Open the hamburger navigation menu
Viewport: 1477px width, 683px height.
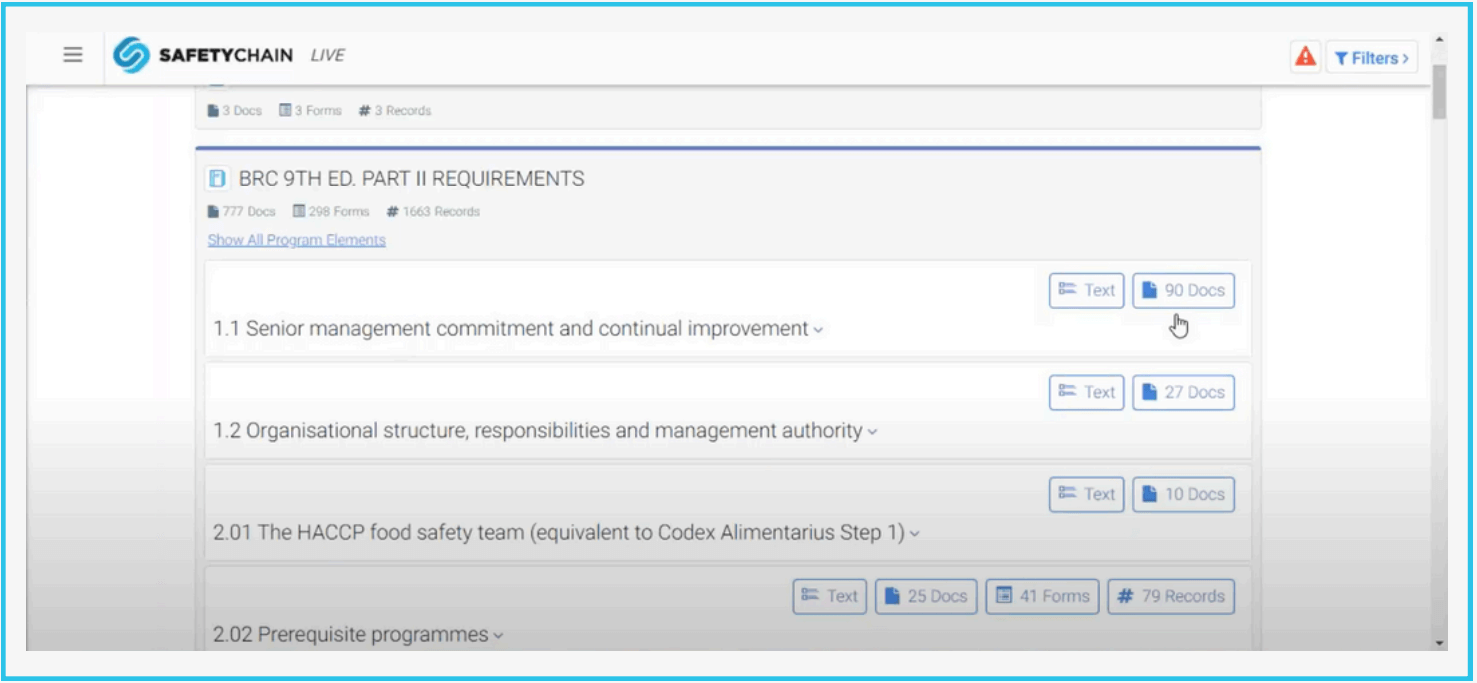click(73, 55)
